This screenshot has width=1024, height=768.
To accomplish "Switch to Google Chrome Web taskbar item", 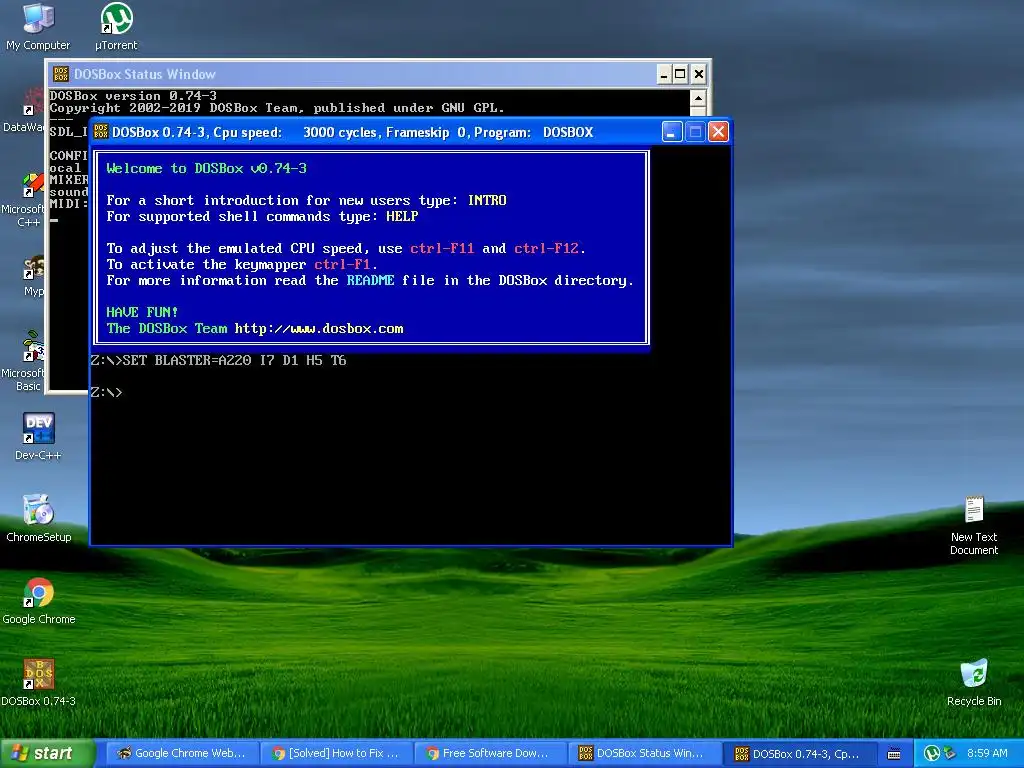I will 182,754.
